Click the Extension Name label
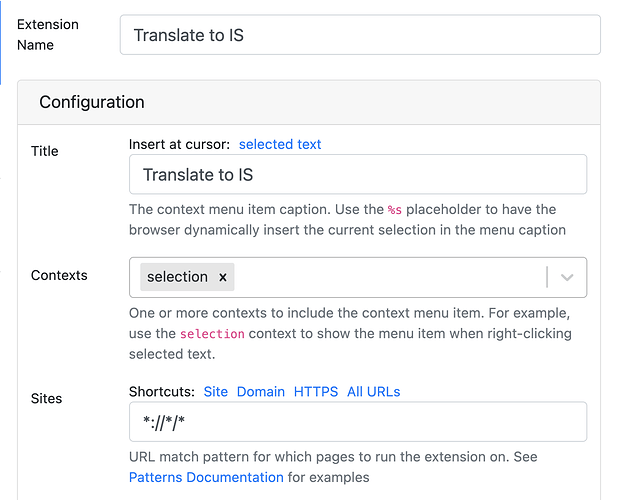Viewport: 625px width, 500px height. coord(48,34)
